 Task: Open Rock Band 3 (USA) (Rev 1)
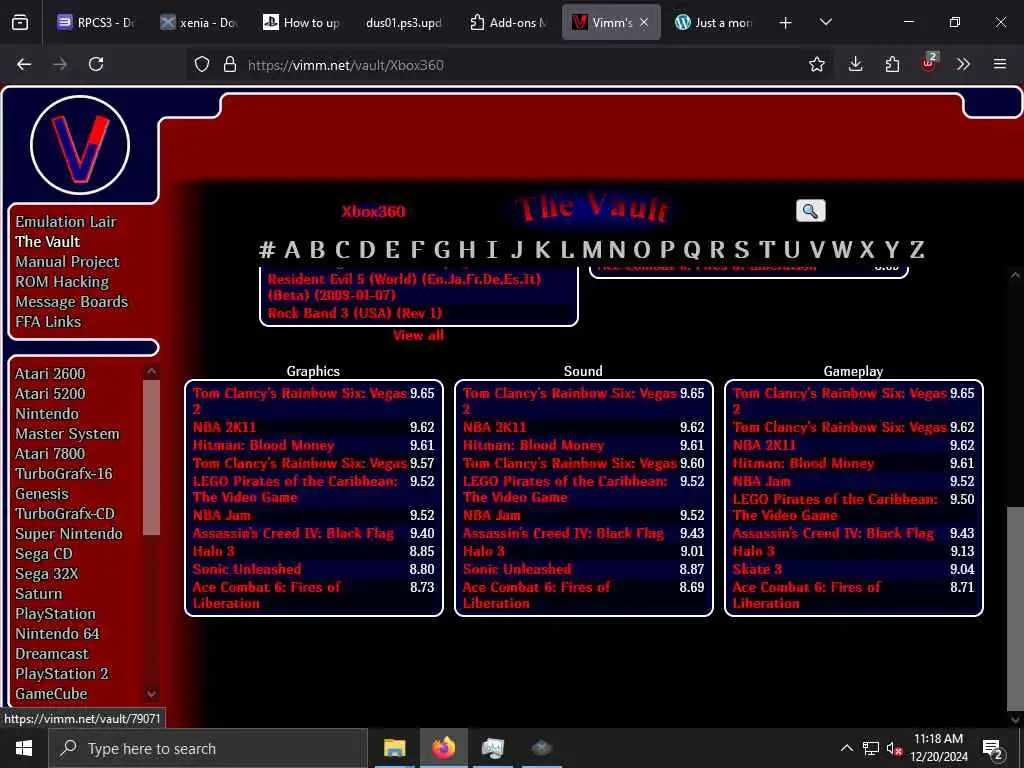click(355, 313)
